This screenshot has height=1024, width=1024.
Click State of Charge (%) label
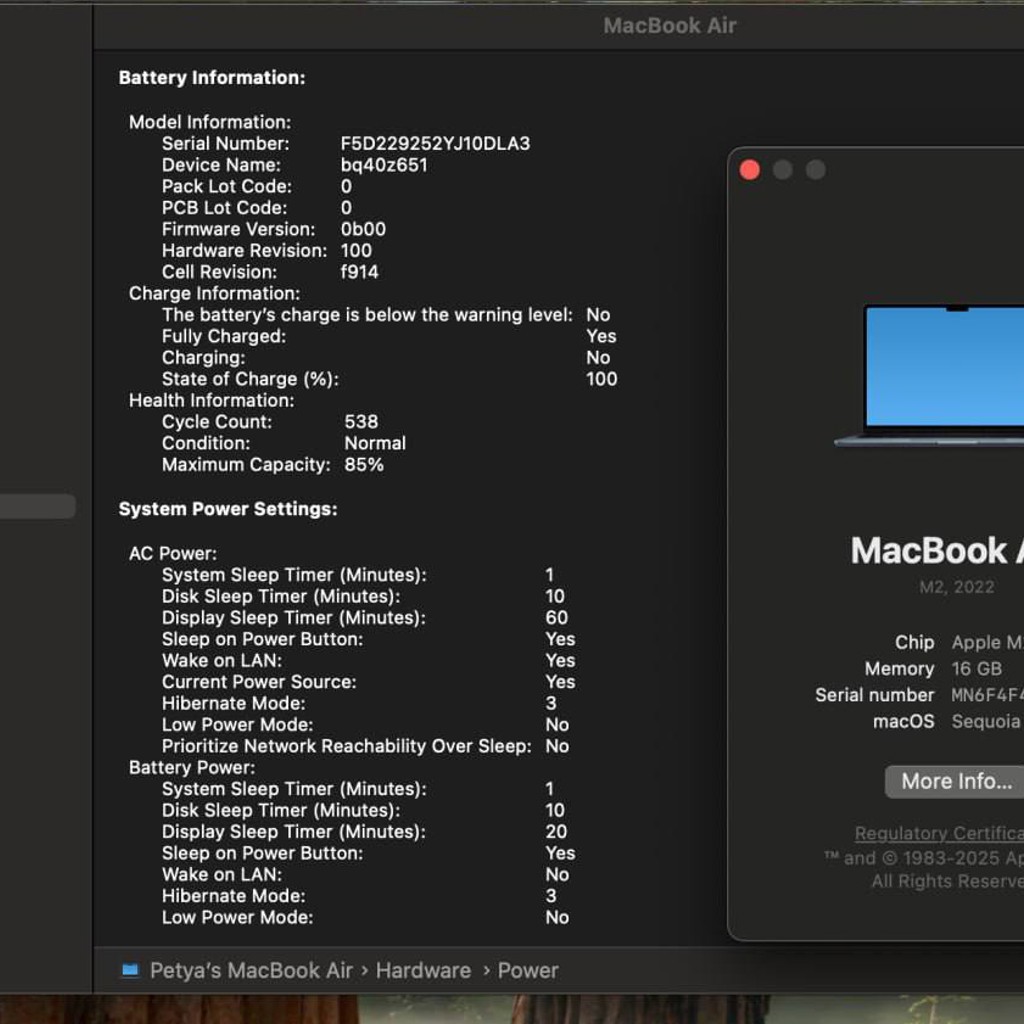(x=250, y=379)
